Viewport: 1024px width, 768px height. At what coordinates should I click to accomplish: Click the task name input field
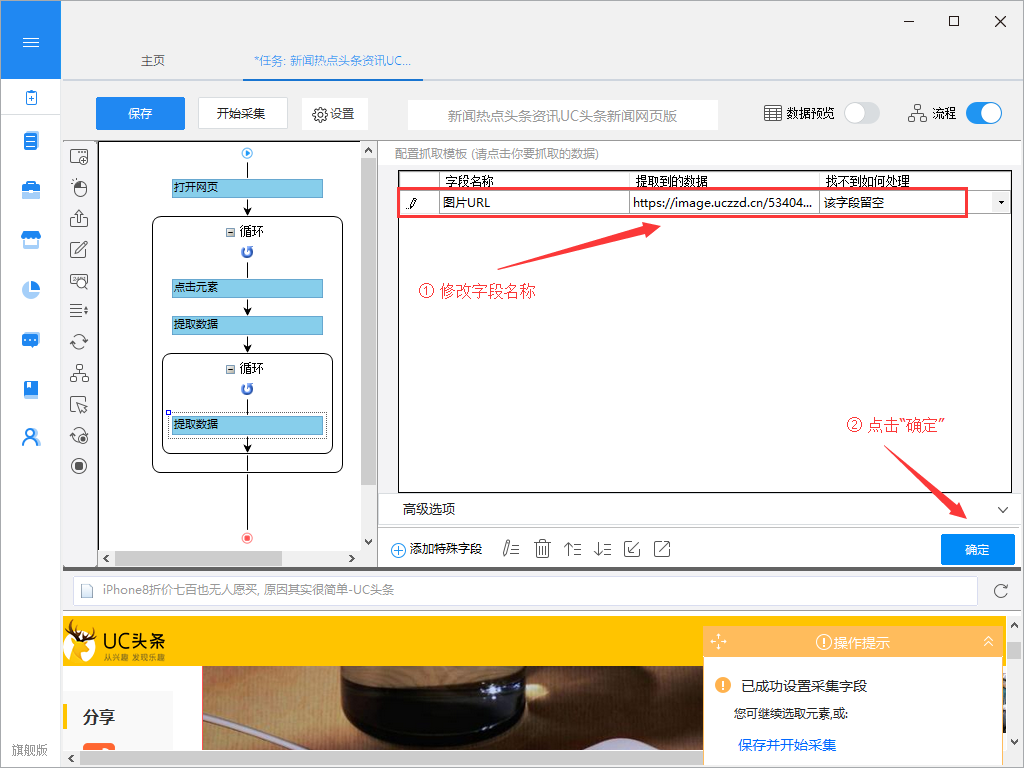click(x=562, y=115)
